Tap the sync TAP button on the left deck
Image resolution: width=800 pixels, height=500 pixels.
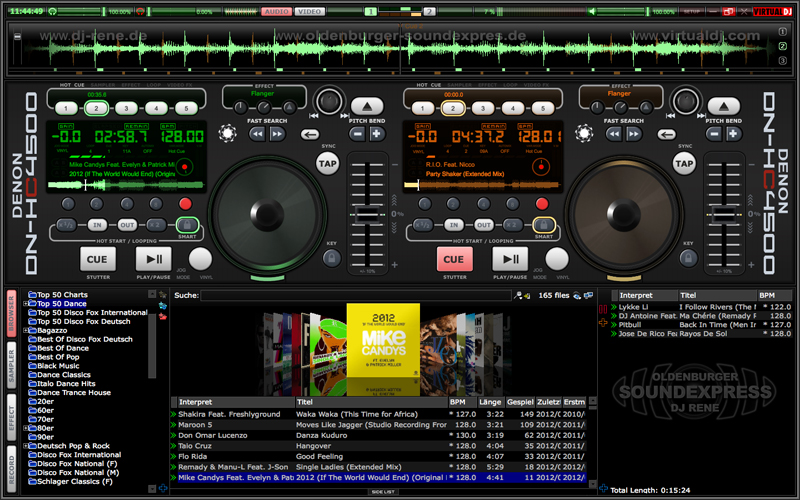point(327,164)
